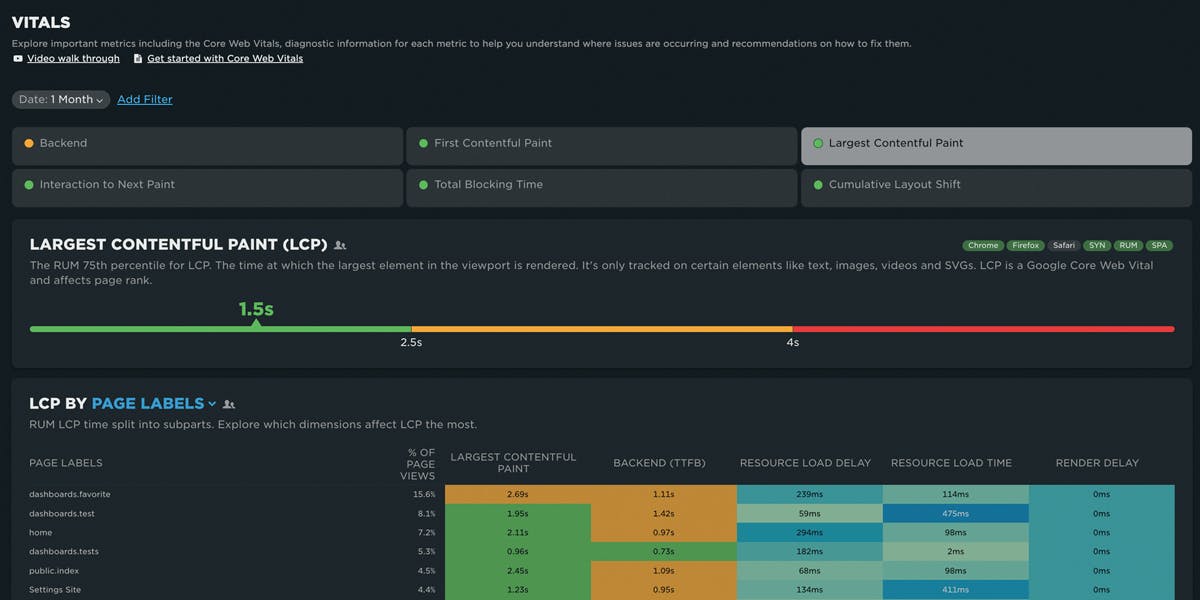Click the green status dot on First Contentful Paint
Screen dimensions: 1200x600
[424, 143]
